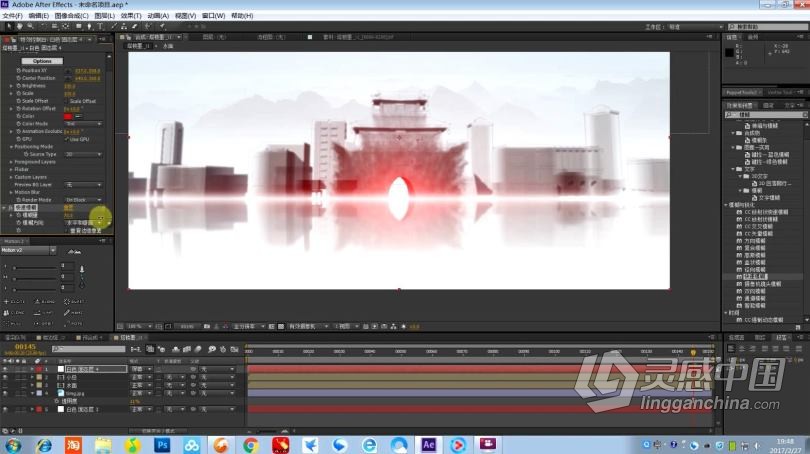Toggle Draft 3D icon in timeline

pyautogui.click(x=161, y=350)
